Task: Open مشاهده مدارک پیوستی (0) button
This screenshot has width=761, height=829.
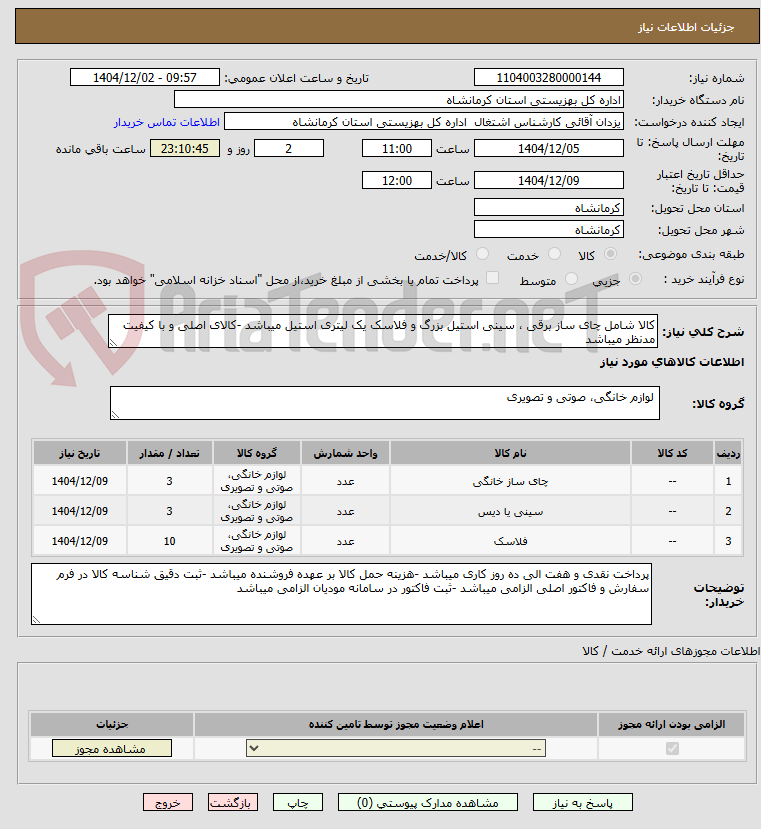Action: [x=428, y=803]
